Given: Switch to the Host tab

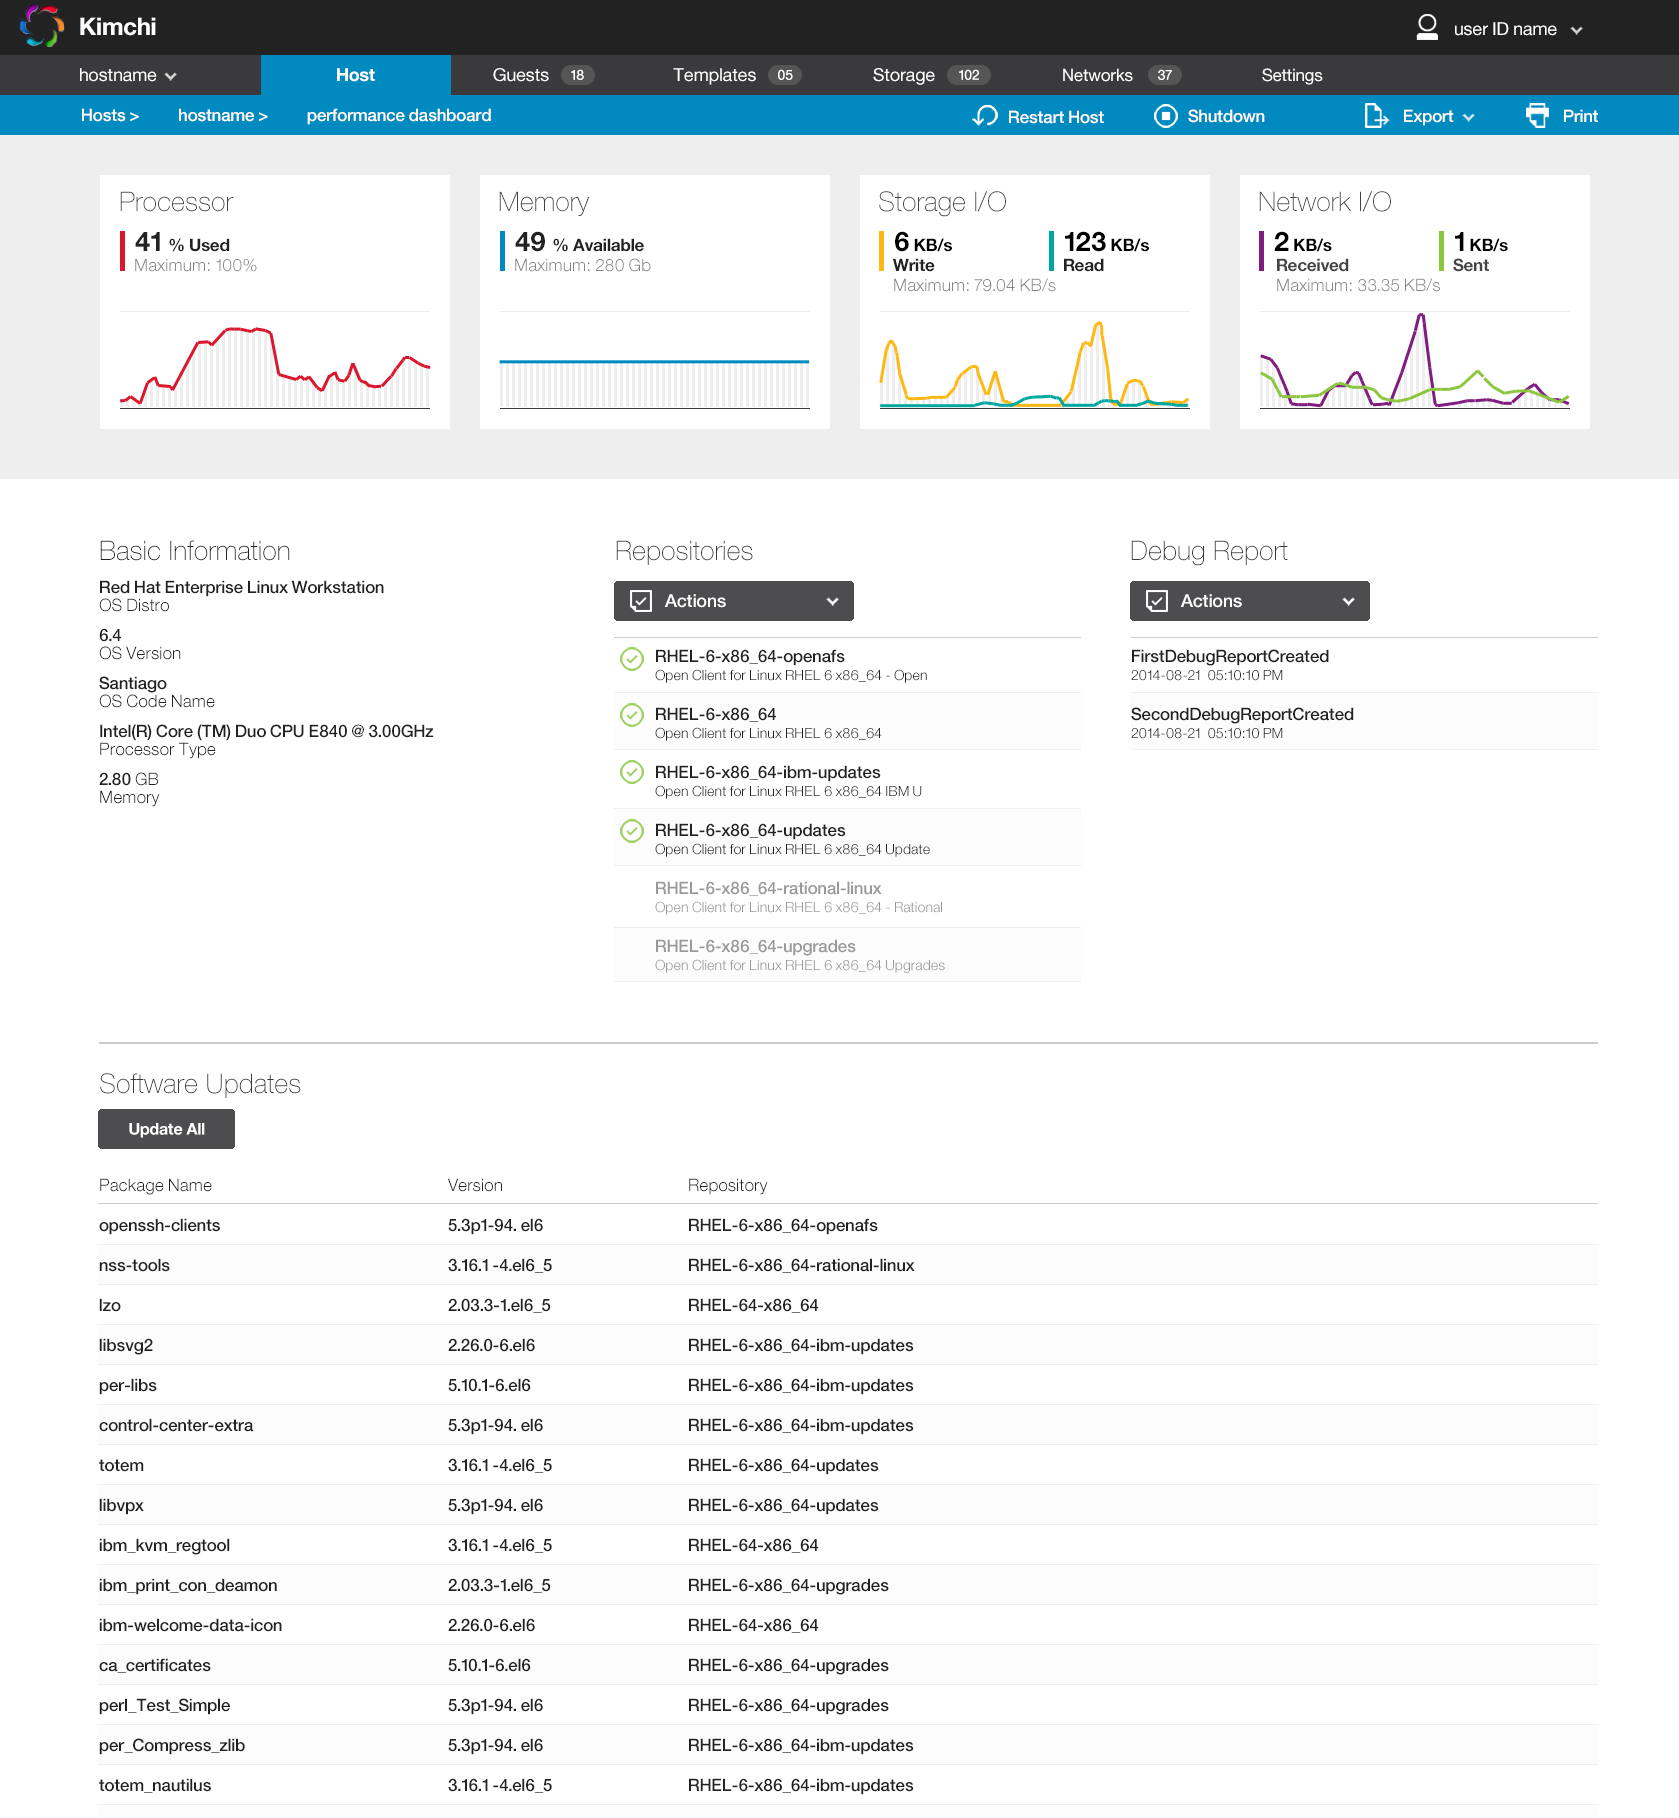Looking at the screenshot, I should [355, 75].
